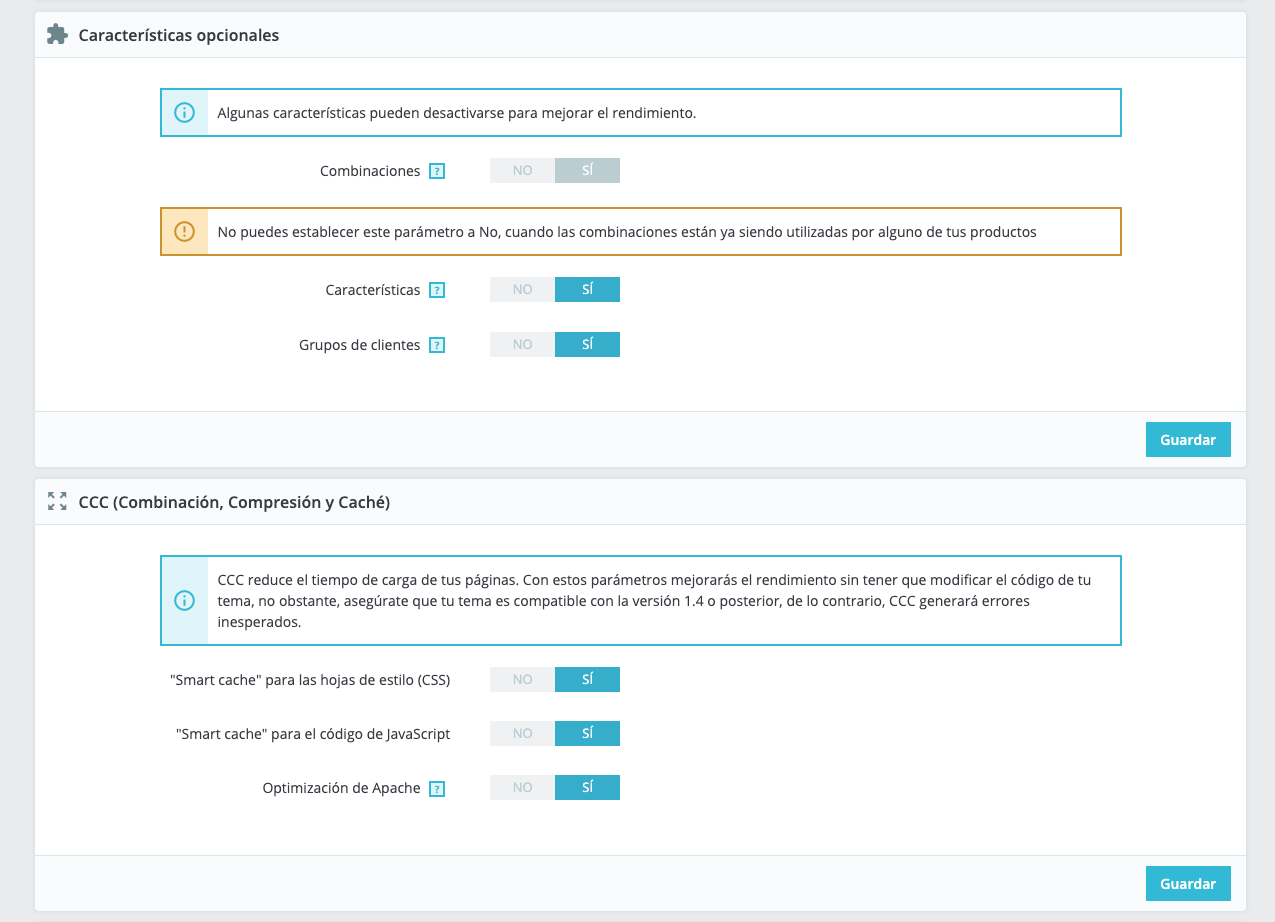
Task: Click the info icon in the features notice
Action: (184, 113)
